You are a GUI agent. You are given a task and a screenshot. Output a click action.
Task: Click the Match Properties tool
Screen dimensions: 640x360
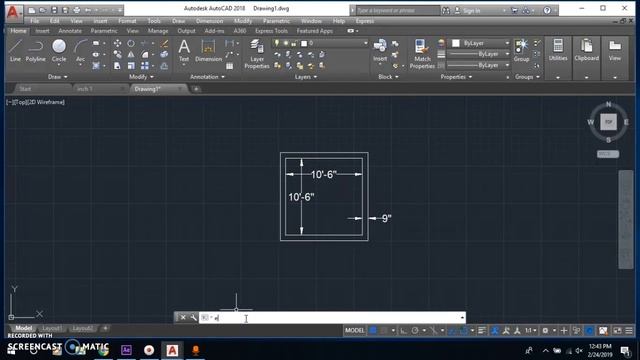coord(422,53)
